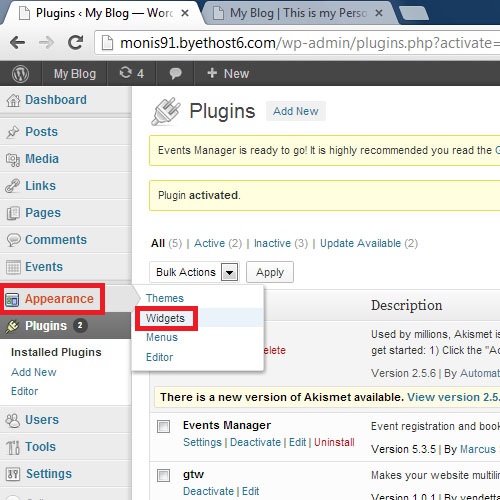Open Tools section in sidebar
Image resolution: width=500 pixels, height=500 pixels.
(40, 447)
